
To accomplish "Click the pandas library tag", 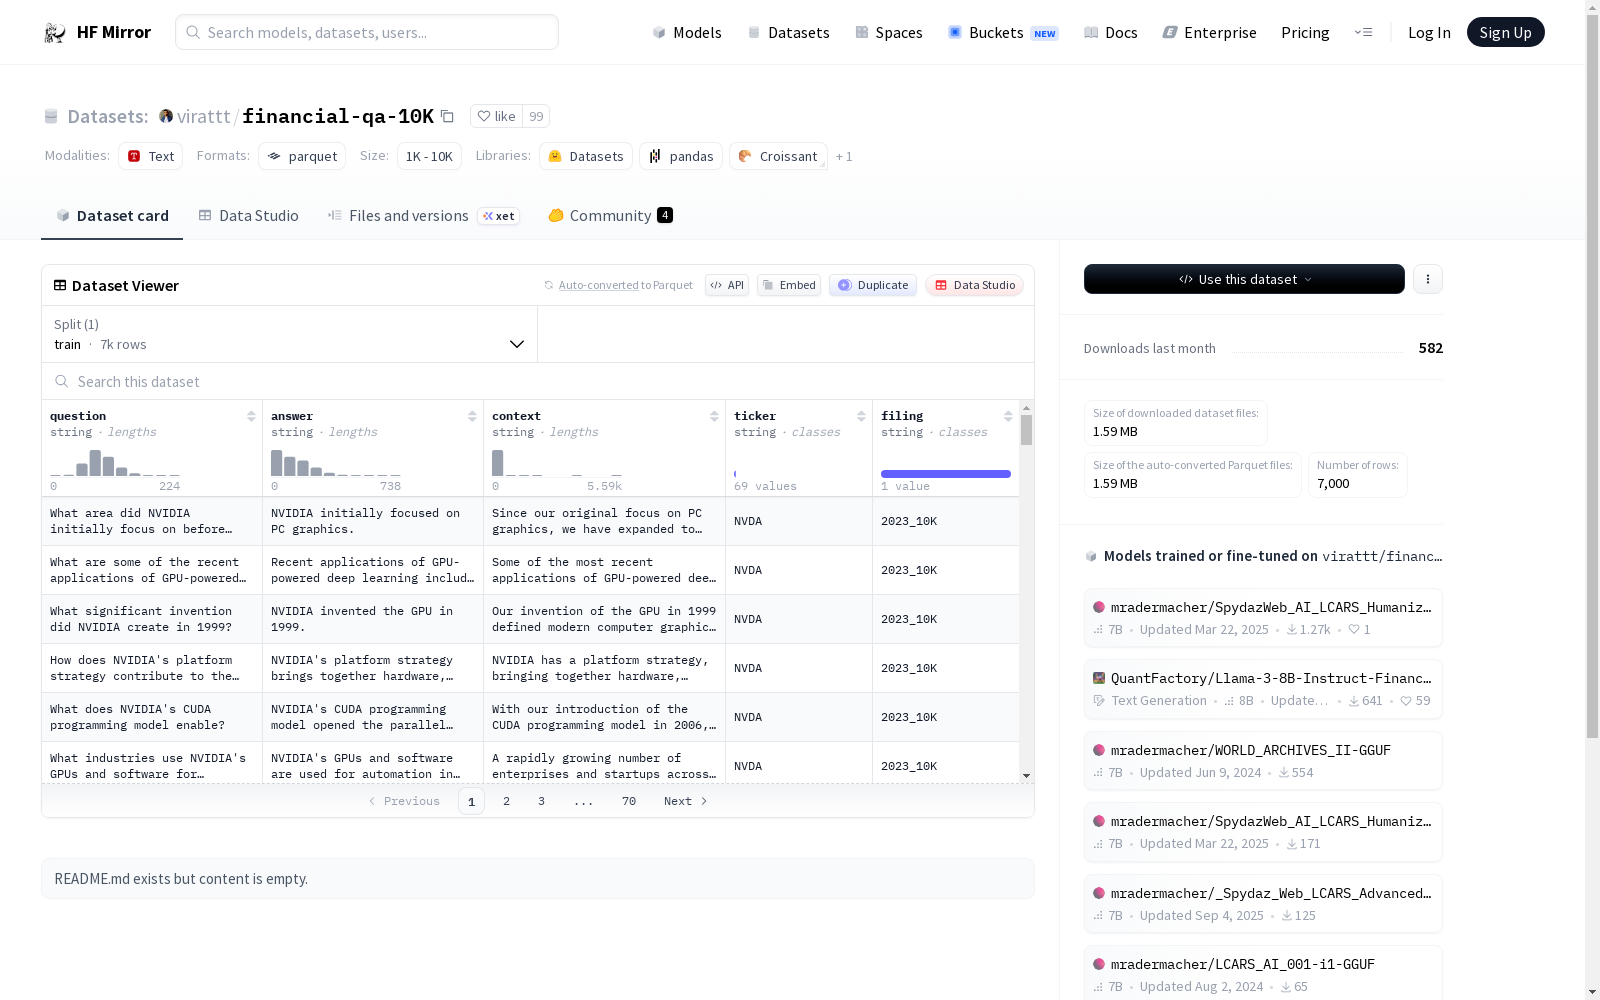I will coord(681,156).
